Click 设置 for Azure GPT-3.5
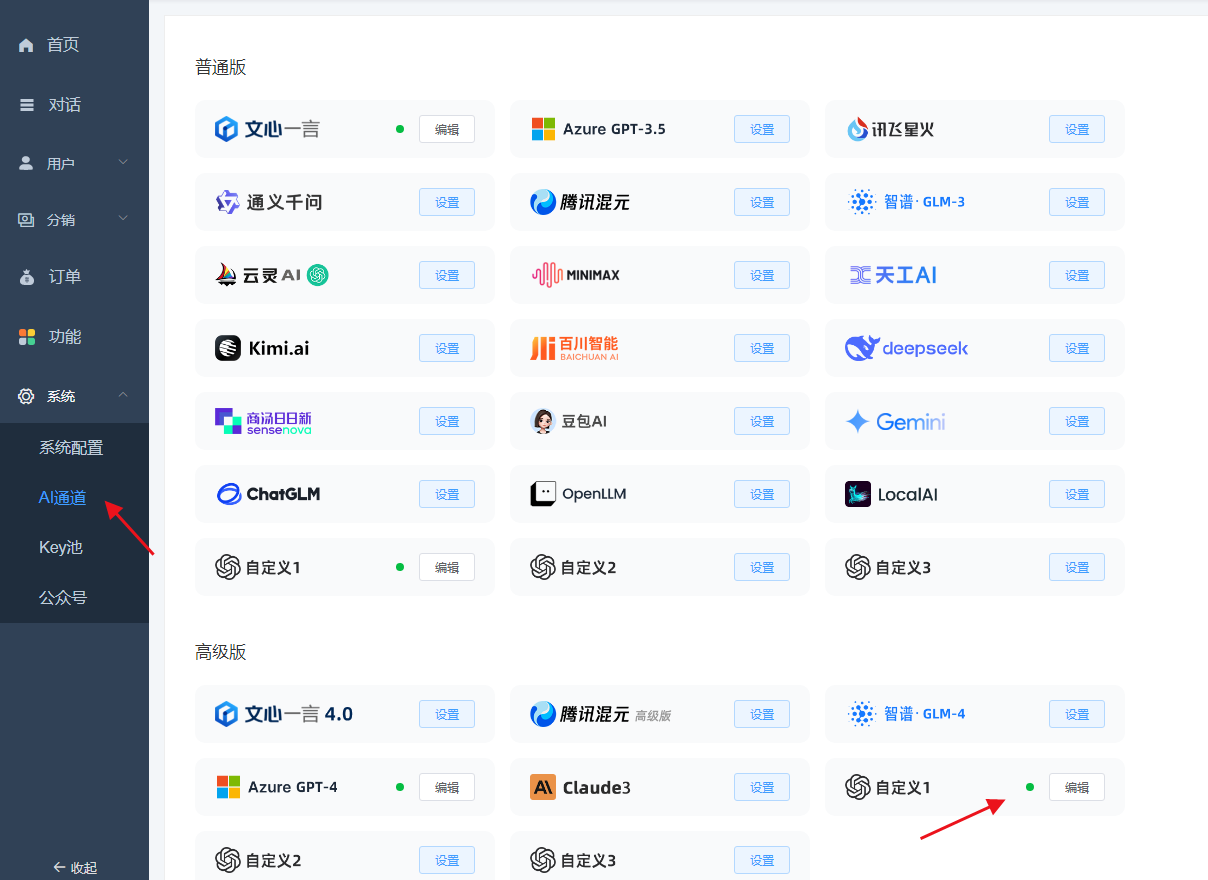The width and height of the screenshot is (1208, 880). (762, 129)
